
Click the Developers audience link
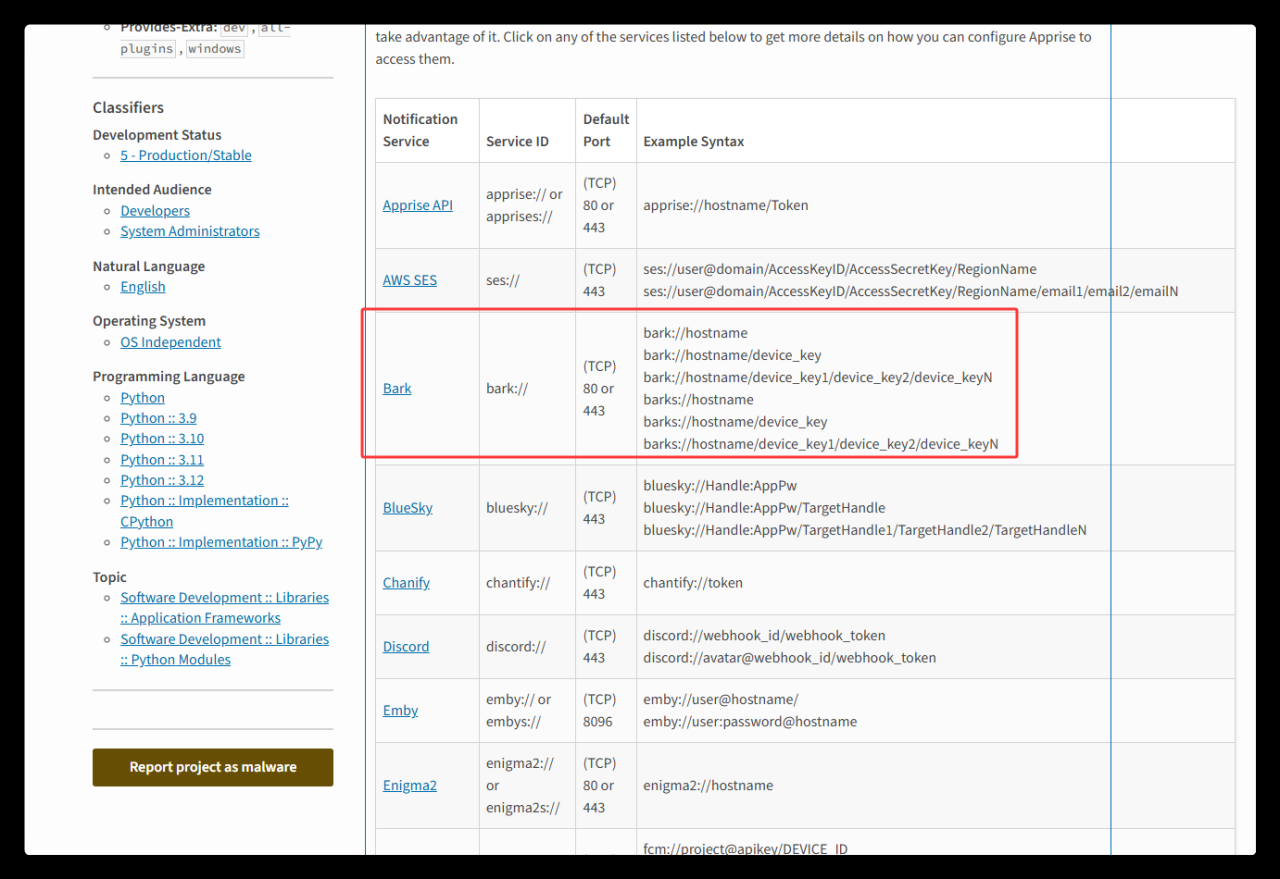point(155,210)
